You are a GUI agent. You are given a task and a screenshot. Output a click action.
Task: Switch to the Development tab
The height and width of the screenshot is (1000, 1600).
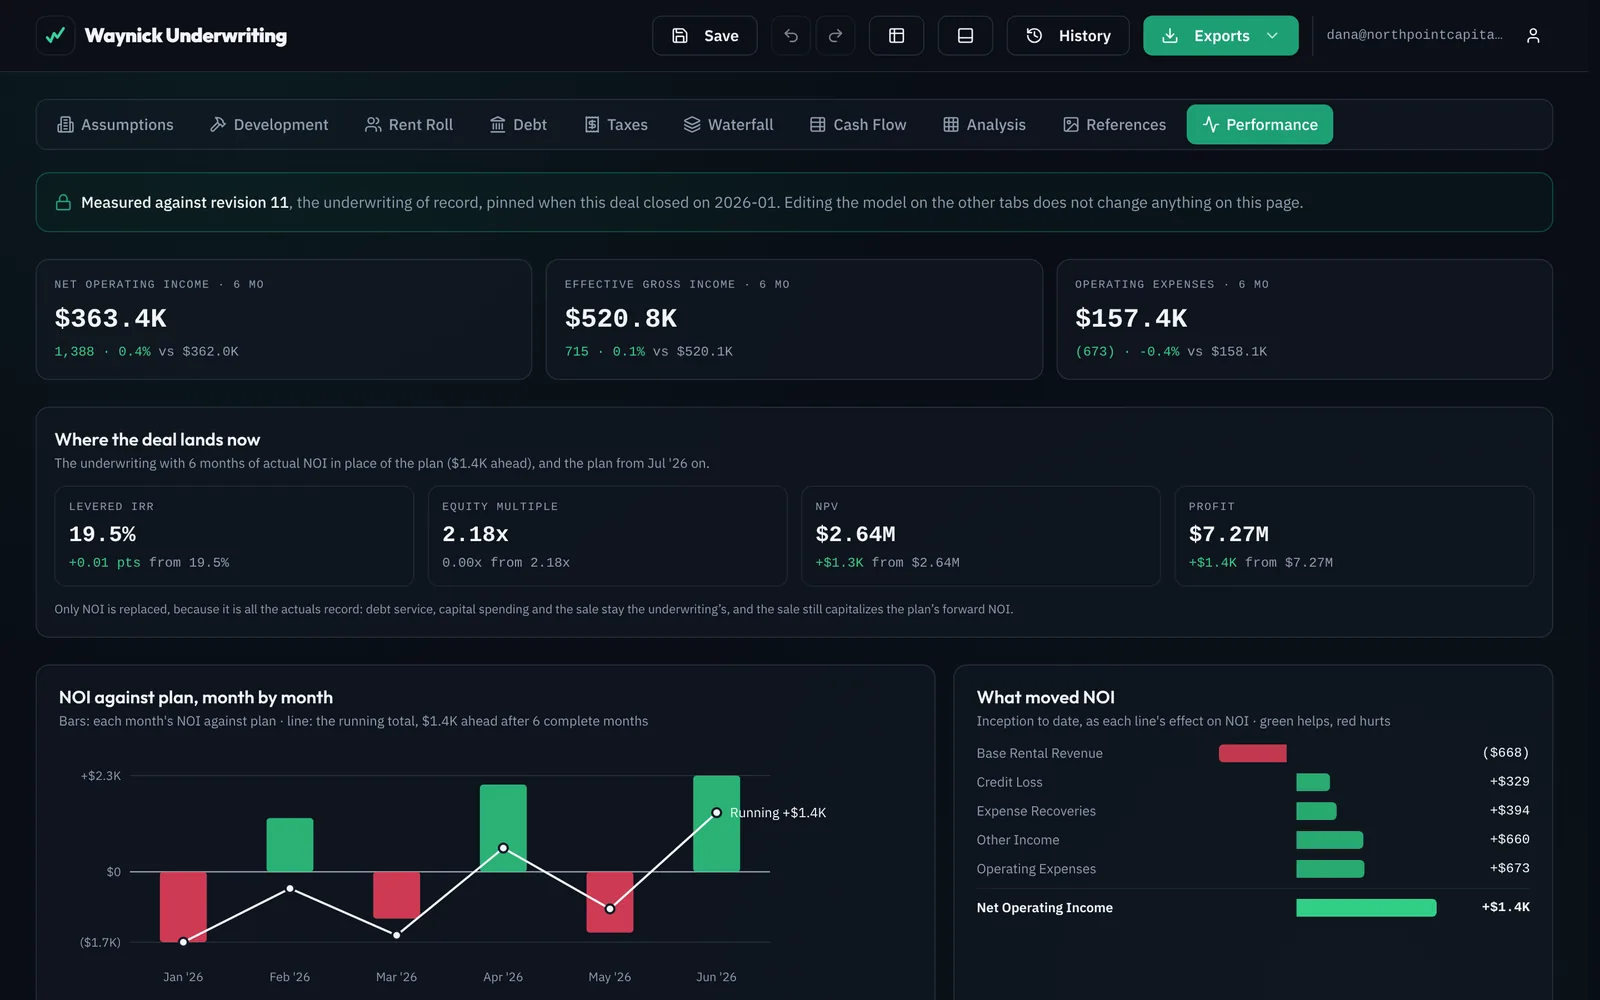[x=269, y=124]
